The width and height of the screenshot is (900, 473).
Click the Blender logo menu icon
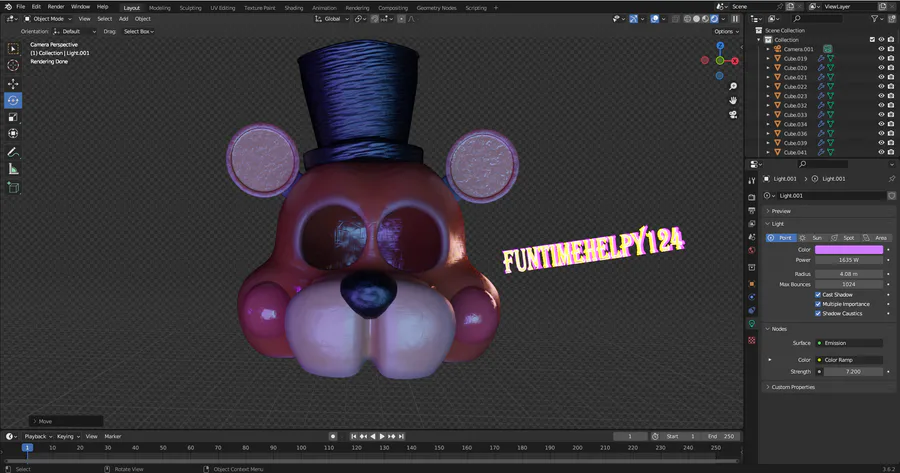8,7
